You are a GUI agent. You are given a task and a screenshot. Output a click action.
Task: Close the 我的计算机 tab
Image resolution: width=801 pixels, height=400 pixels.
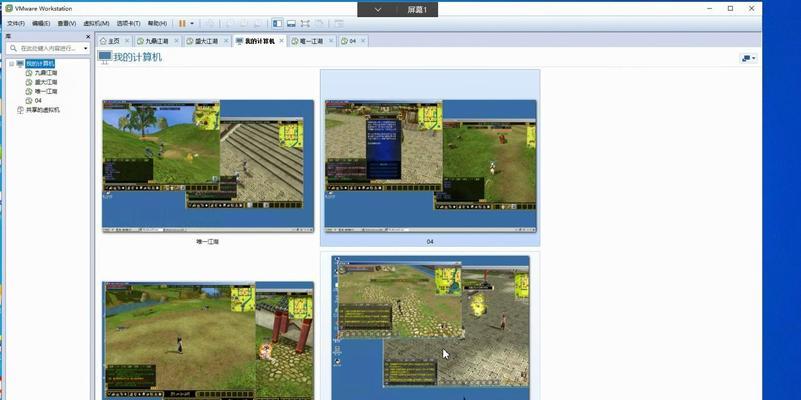(281, 41)
